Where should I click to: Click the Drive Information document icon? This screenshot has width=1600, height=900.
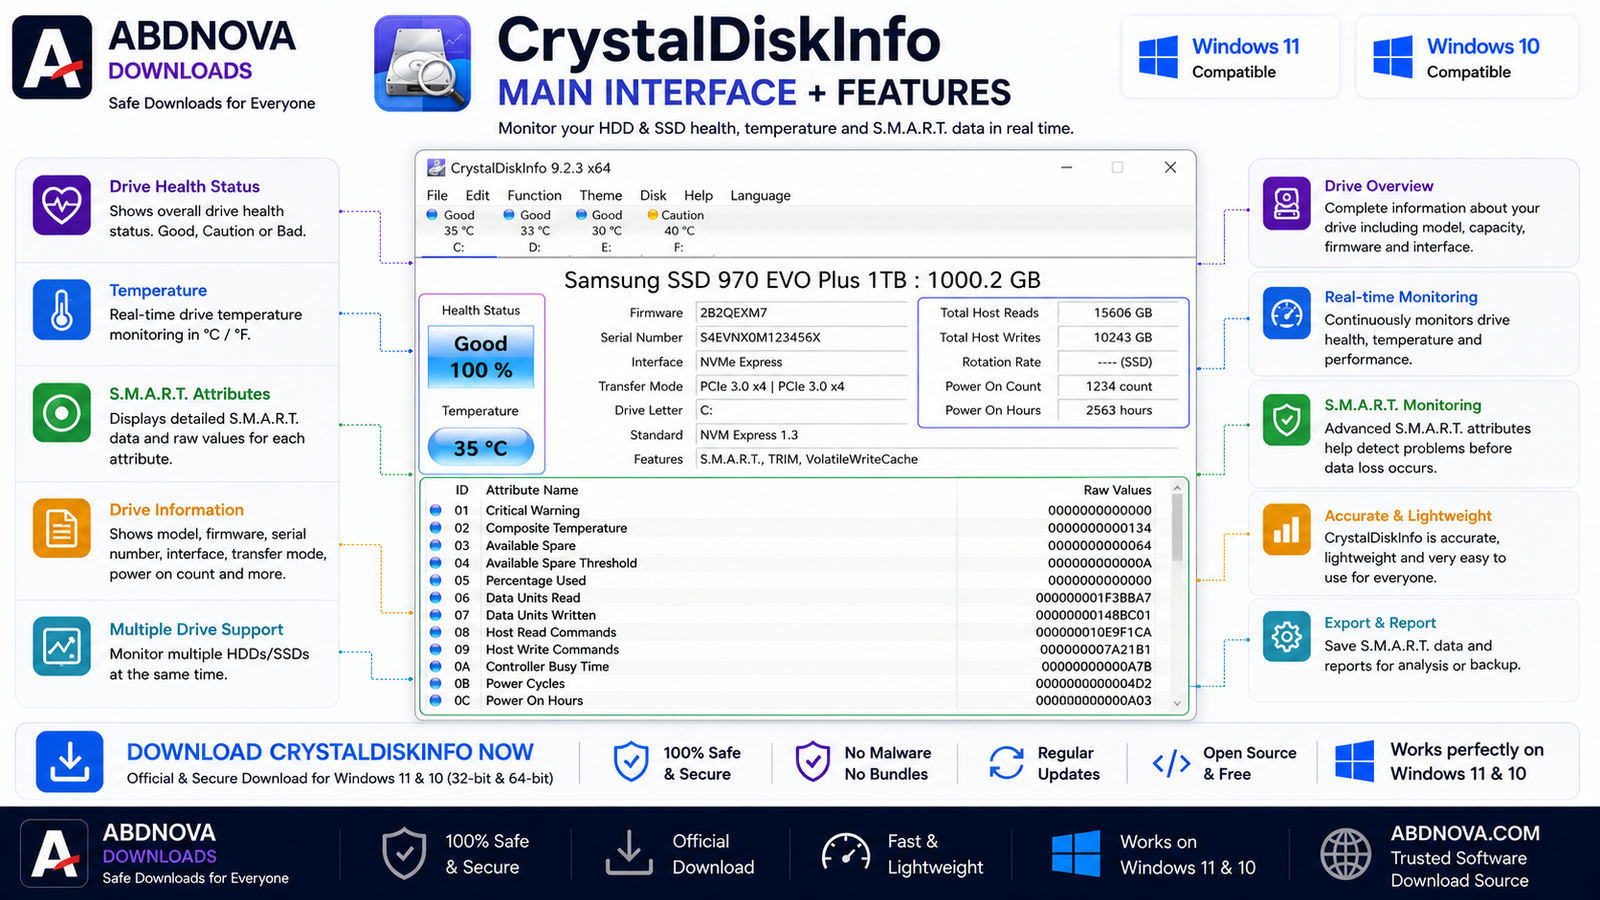[x=62, y=527]
